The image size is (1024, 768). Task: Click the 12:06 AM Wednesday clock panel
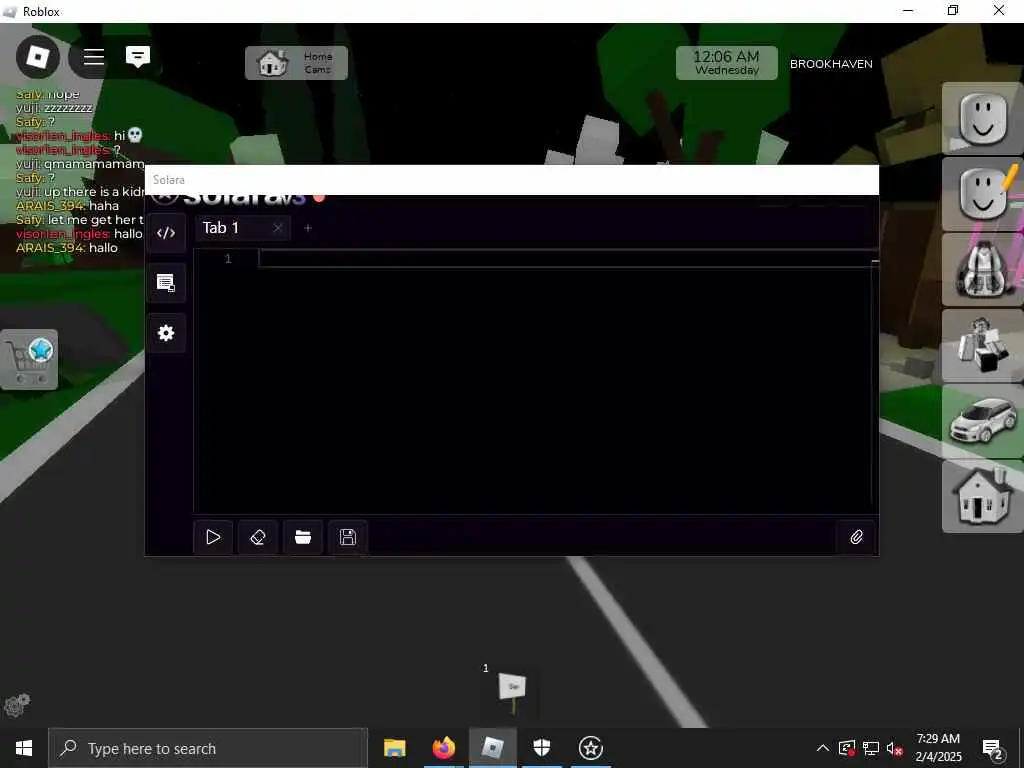point(726,63)
